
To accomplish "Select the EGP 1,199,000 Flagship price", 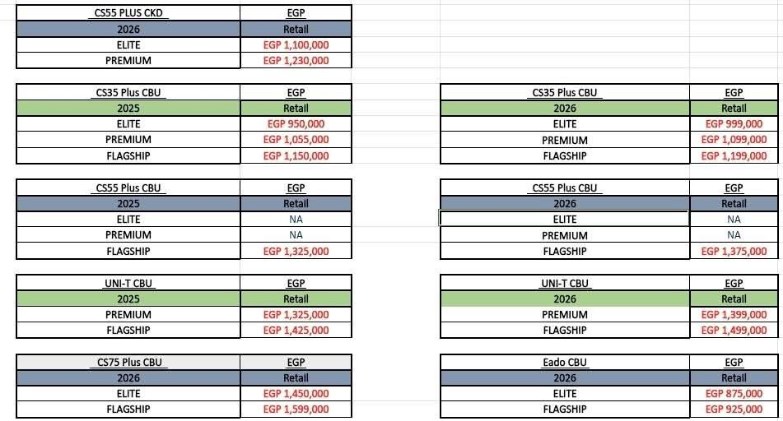I will point(733,156).
